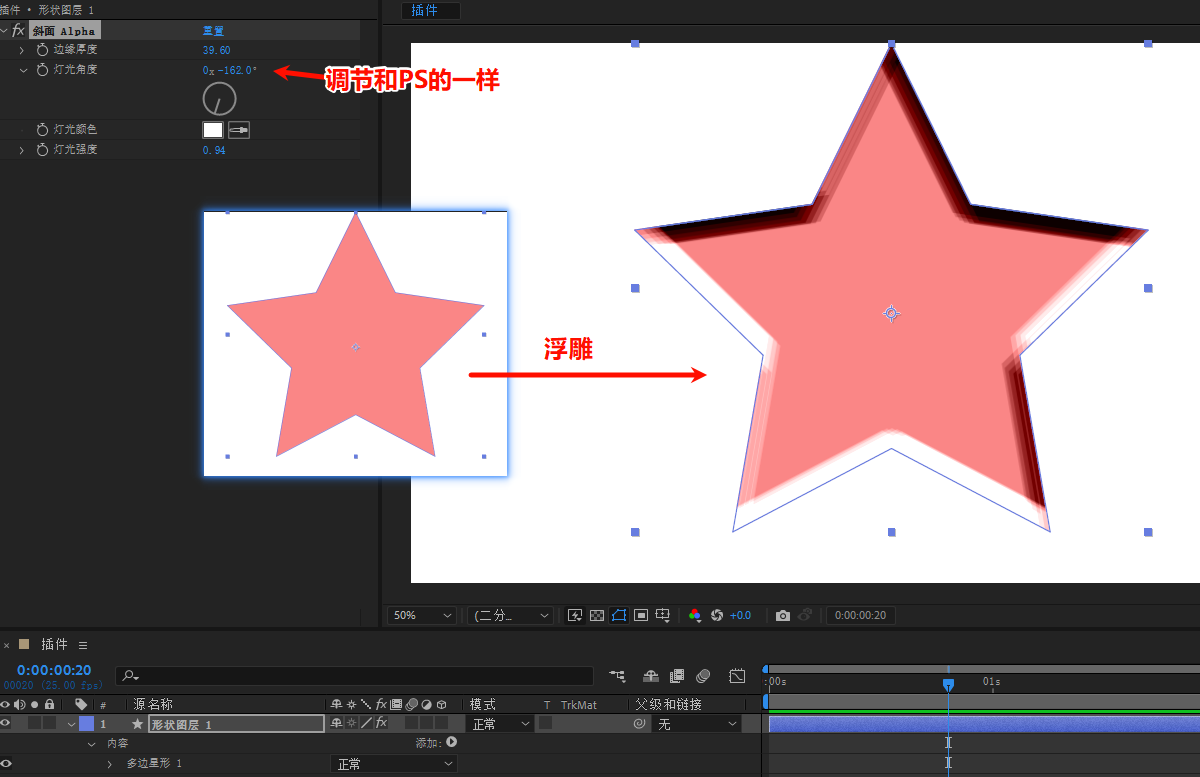Click the TrkMat column header
The height and width of the screenshot is (777, 1200).
579,705
